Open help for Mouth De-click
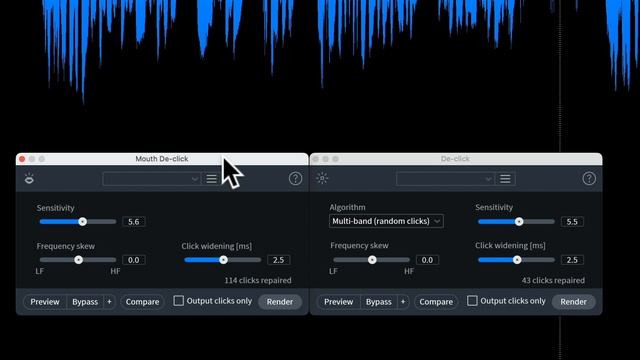Image resolution: width=640 pixels, height=360 pixels. point(295,179)
